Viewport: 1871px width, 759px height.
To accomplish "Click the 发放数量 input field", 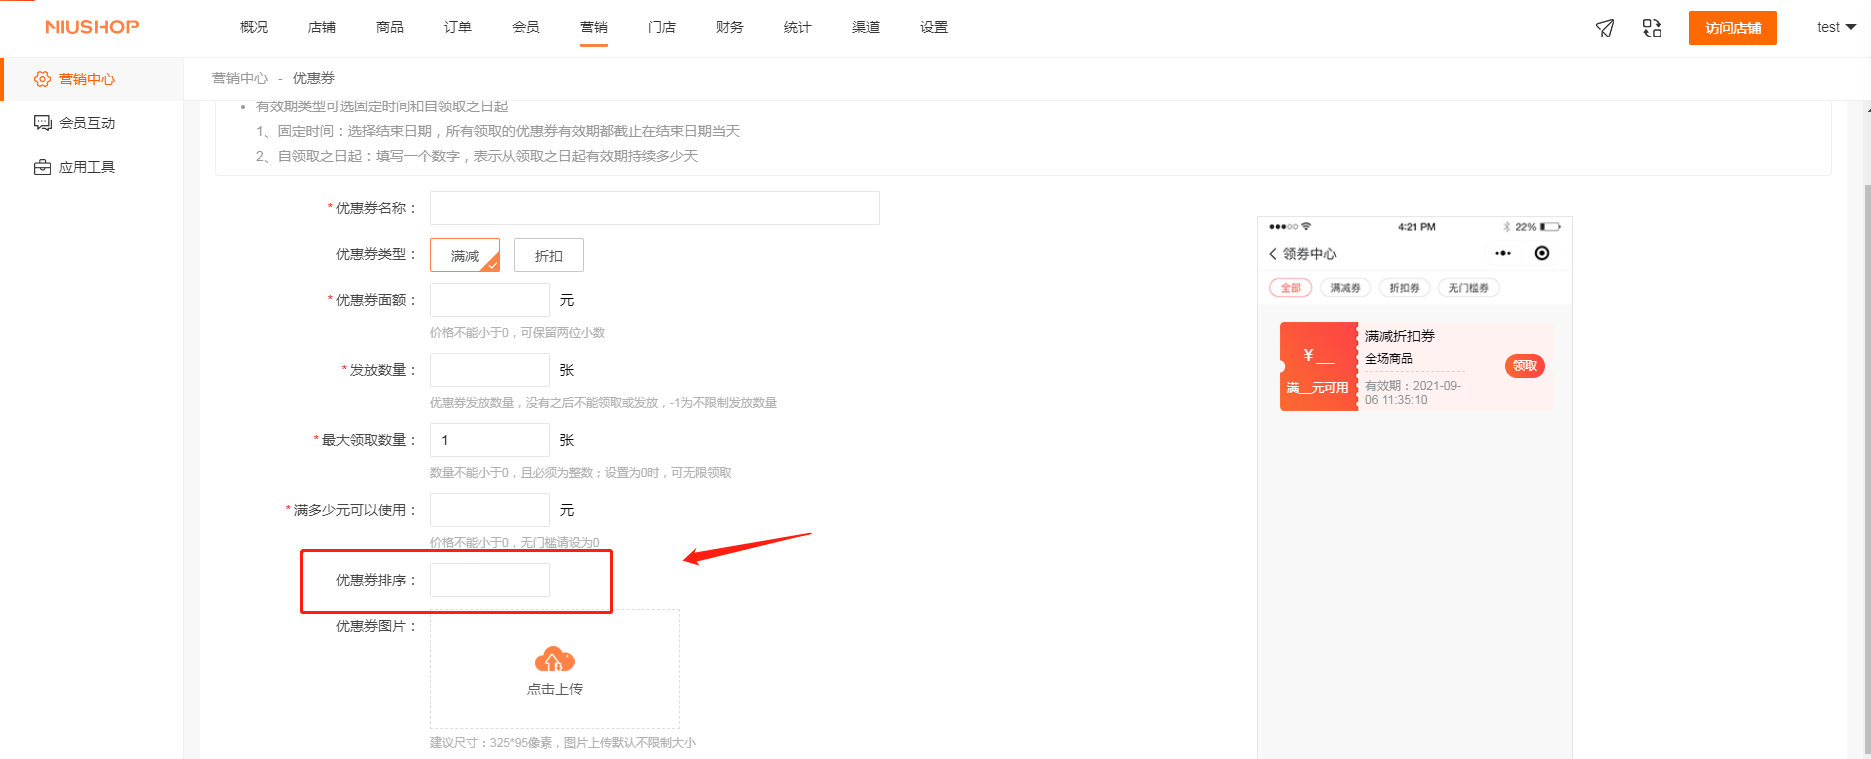I will pyautogui.click(x=490, y=370).
